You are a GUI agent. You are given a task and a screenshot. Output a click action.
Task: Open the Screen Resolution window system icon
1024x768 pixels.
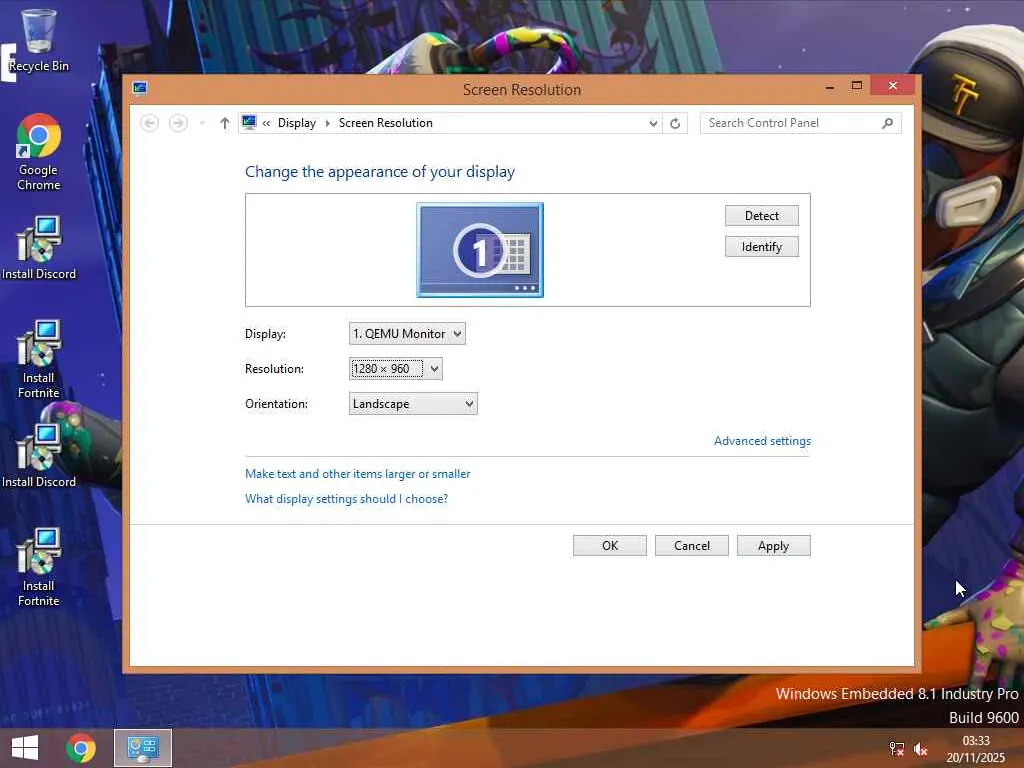[140, 88]
